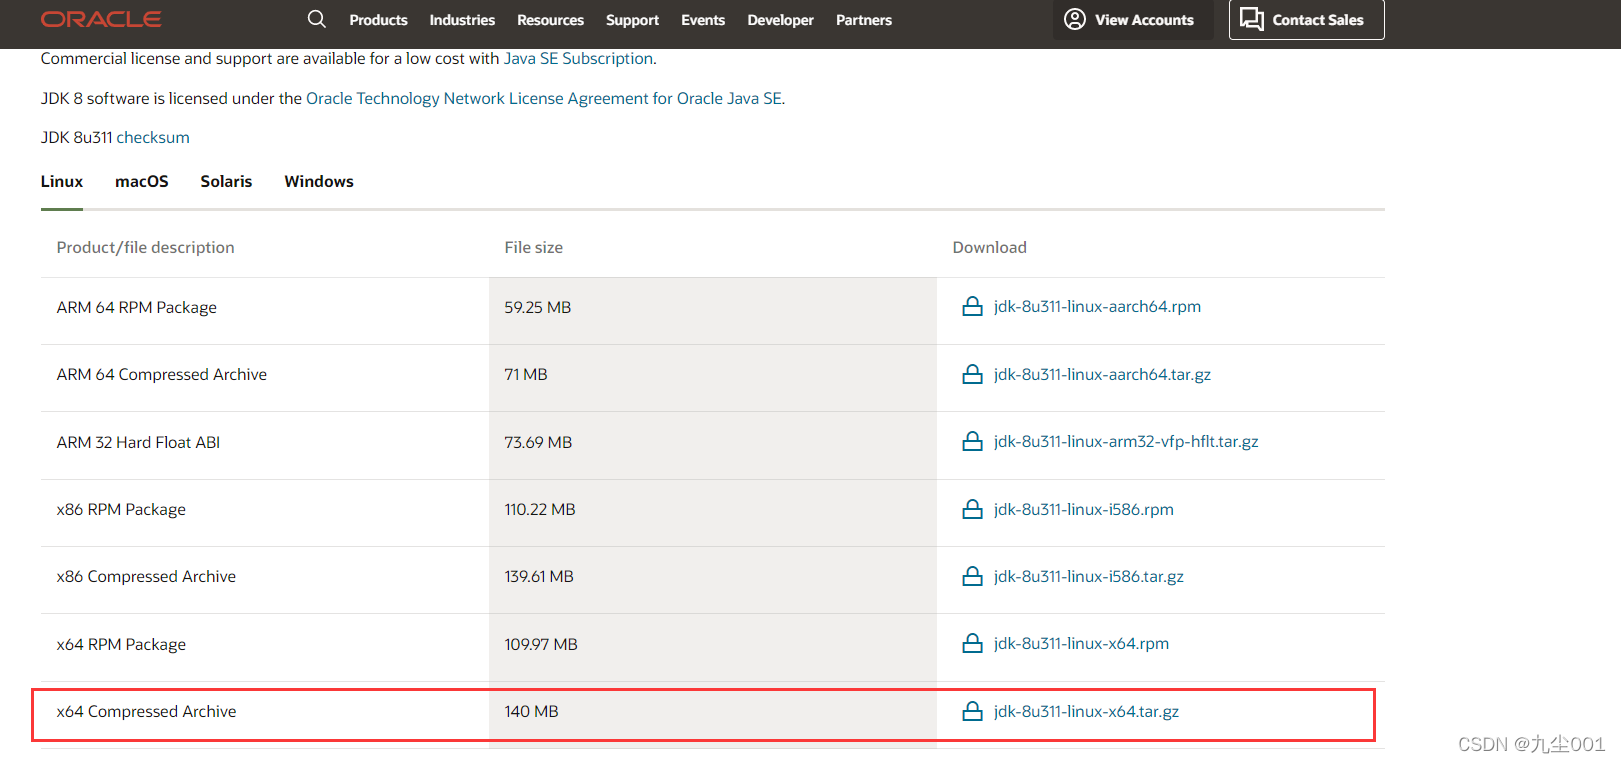Open the search magnifier icon

coord(317,19)
